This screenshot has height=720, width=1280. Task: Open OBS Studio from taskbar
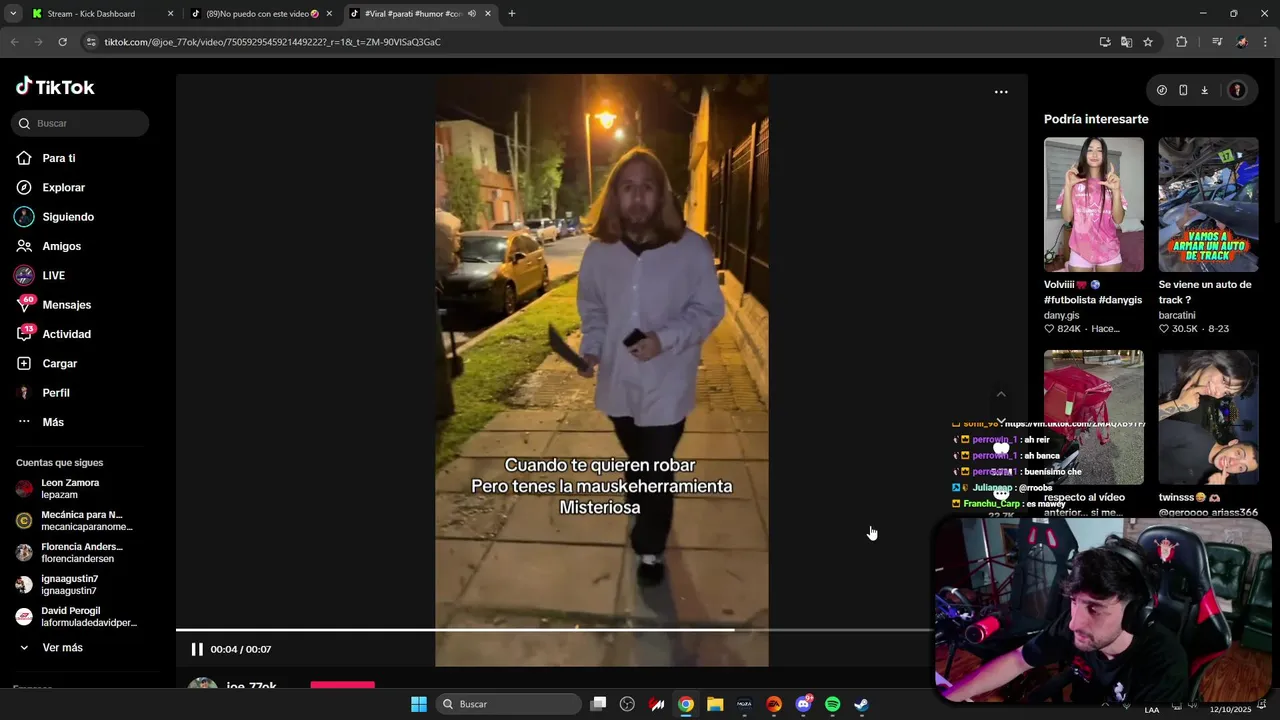click(627, 704)
